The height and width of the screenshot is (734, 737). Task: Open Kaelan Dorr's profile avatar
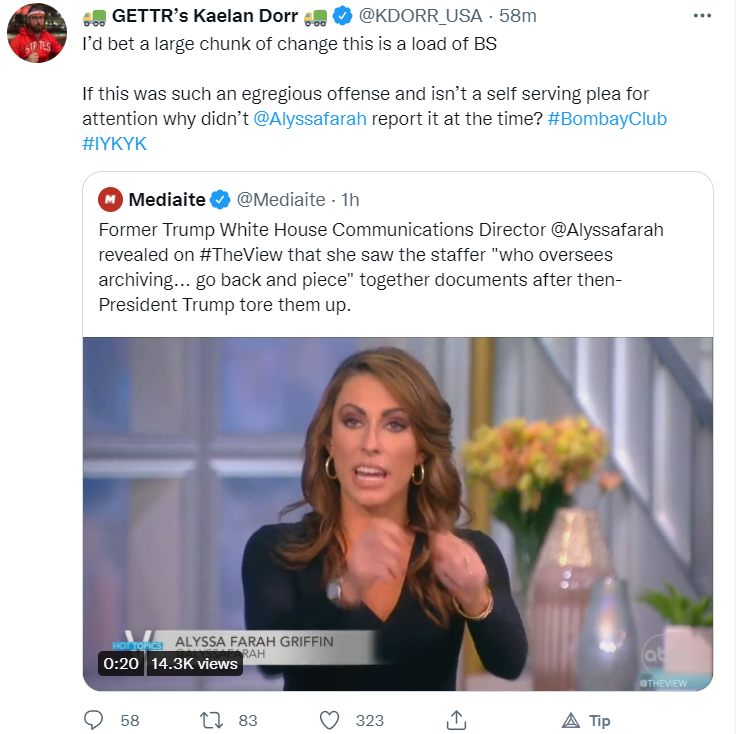37,33
